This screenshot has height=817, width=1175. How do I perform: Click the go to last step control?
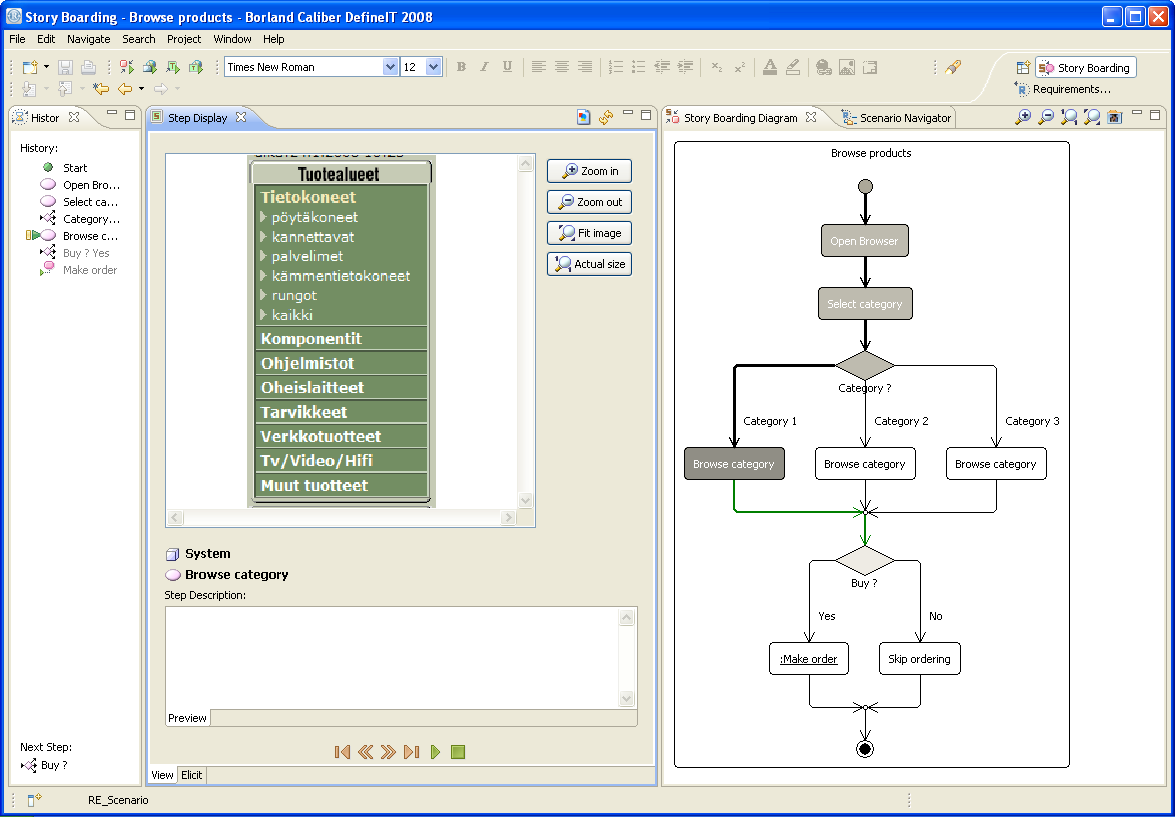(x=411, y=752)
